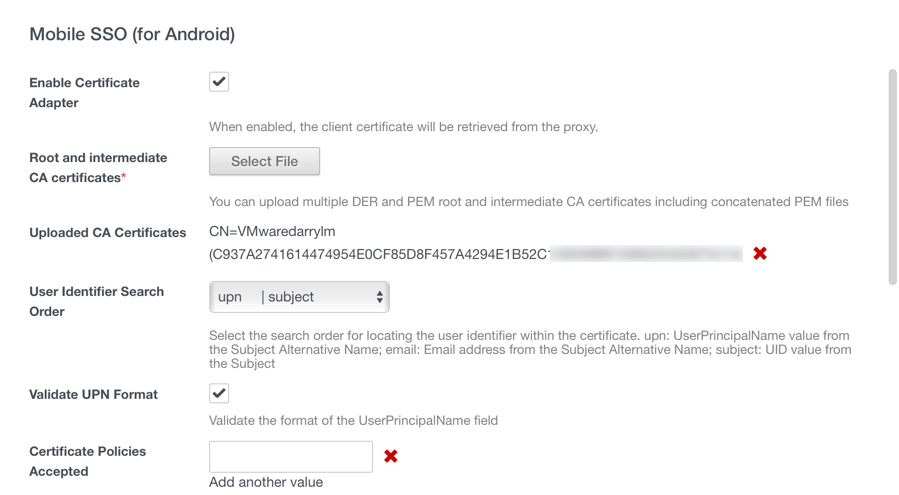Open the User Identifier Search Order dropdown
Screen dimensions: 899x495
[x=299, y=297]
